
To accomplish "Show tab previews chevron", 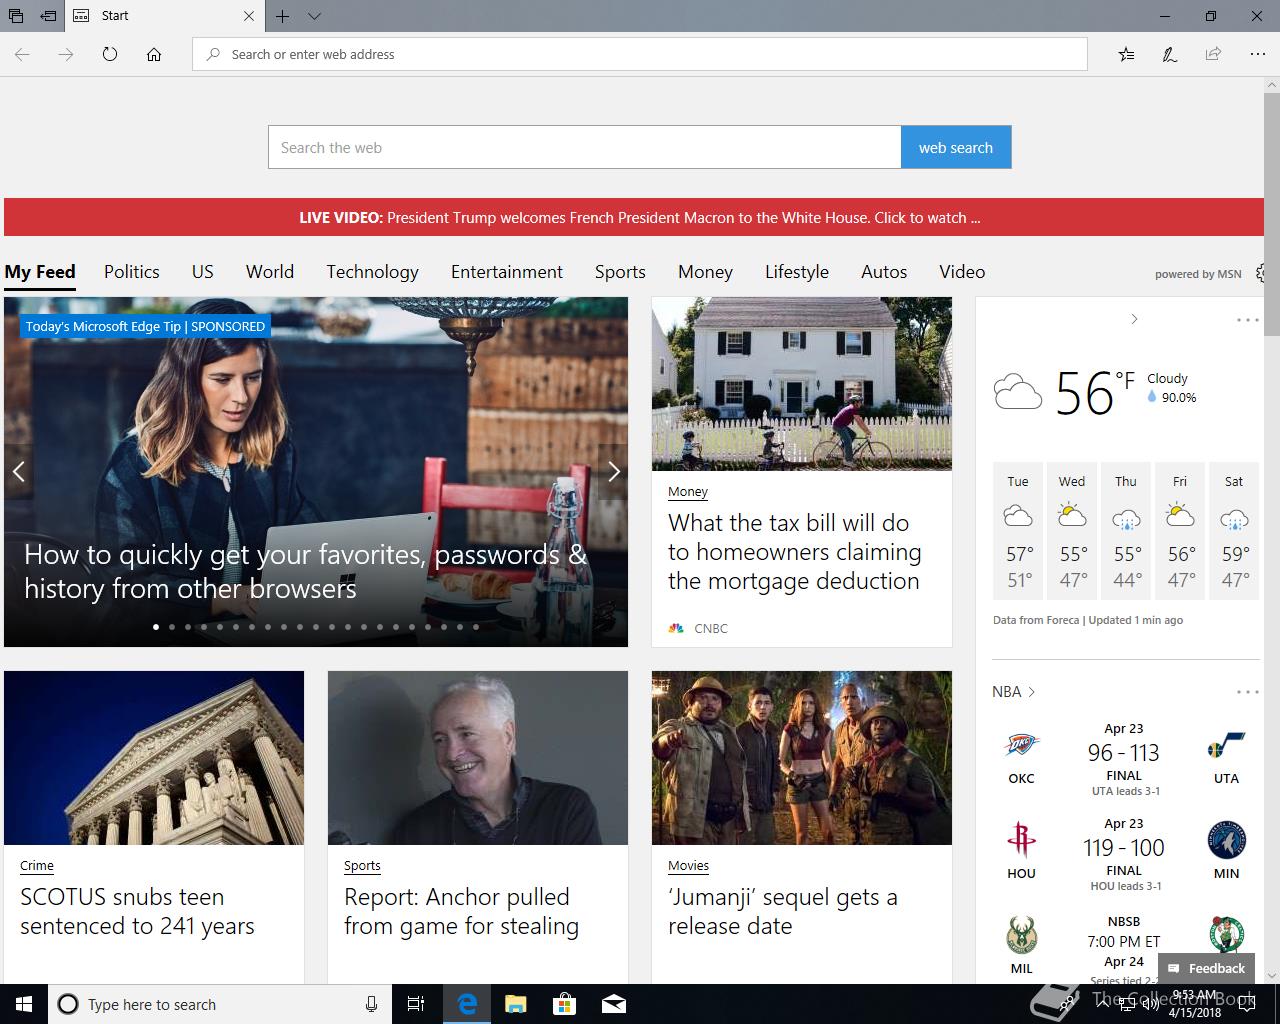I will pyautogui.click(x=314, y=16).
